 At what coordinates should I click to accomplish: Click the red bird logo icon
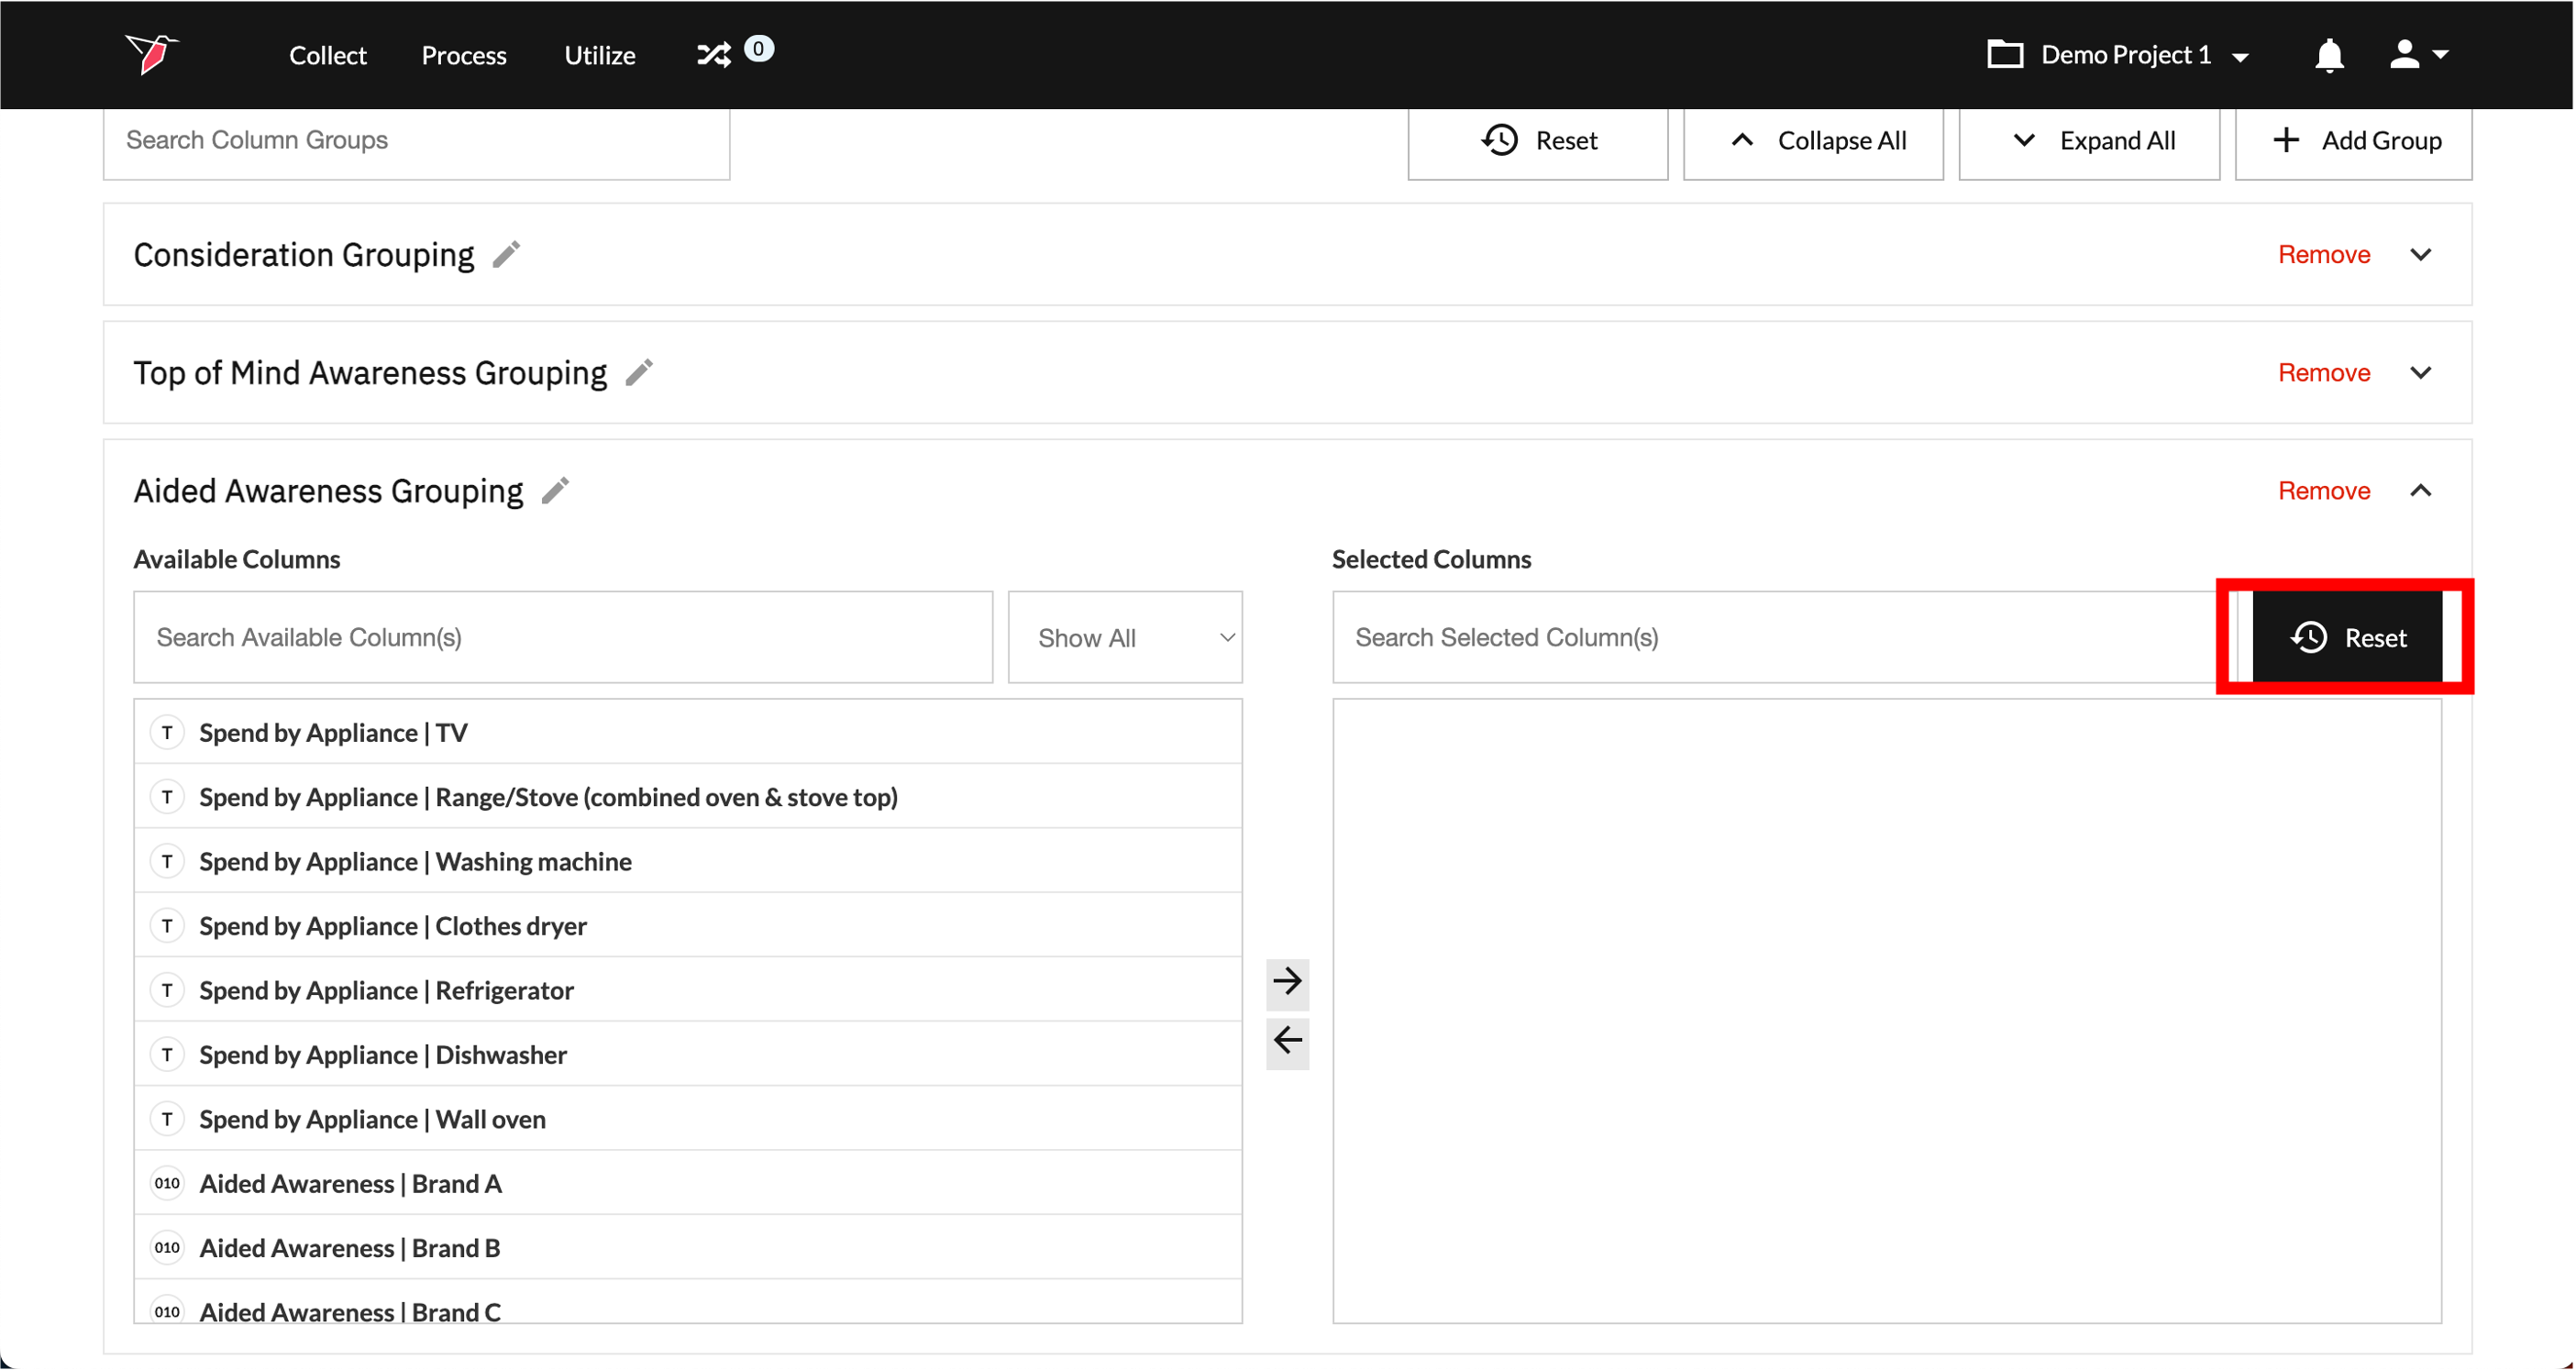pyautogui.click(x=150, y=53)
